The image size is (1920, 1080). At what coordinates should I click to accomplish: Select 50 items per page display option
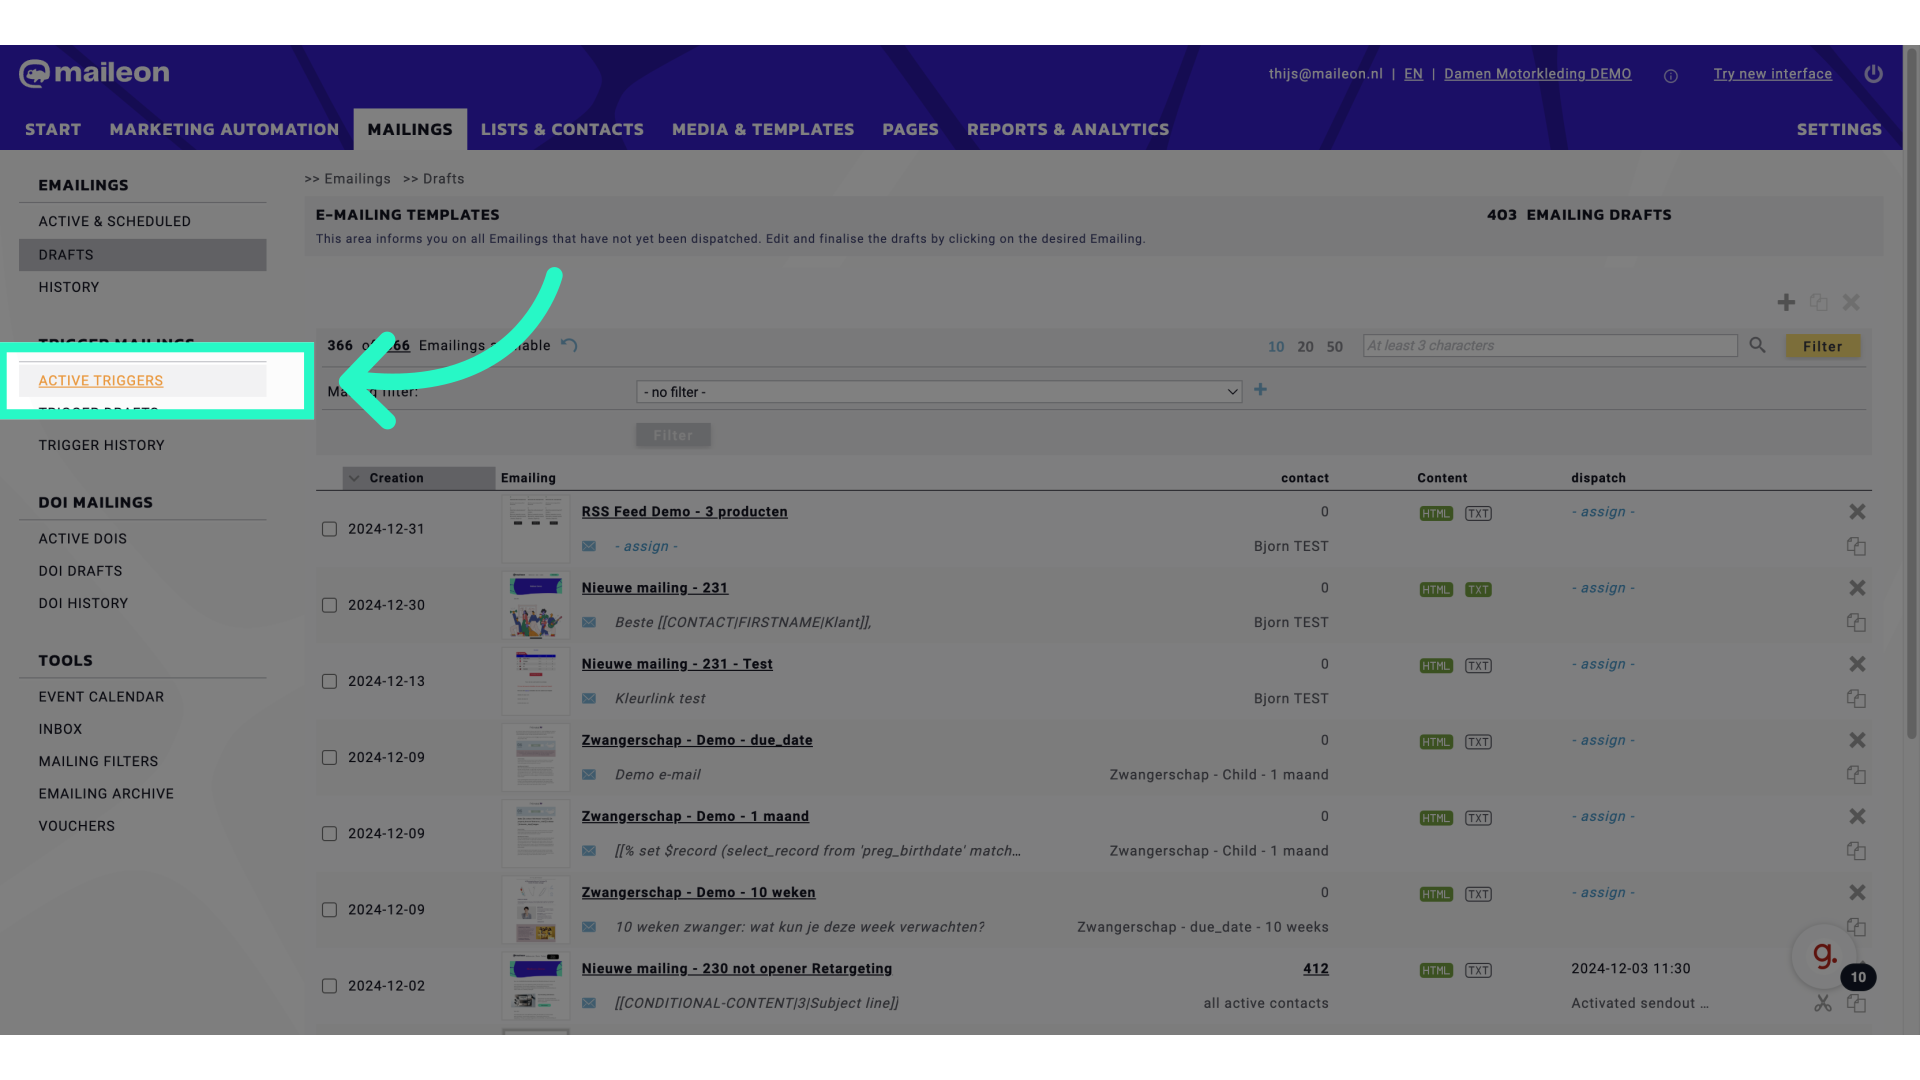(x=1335, y=345)
